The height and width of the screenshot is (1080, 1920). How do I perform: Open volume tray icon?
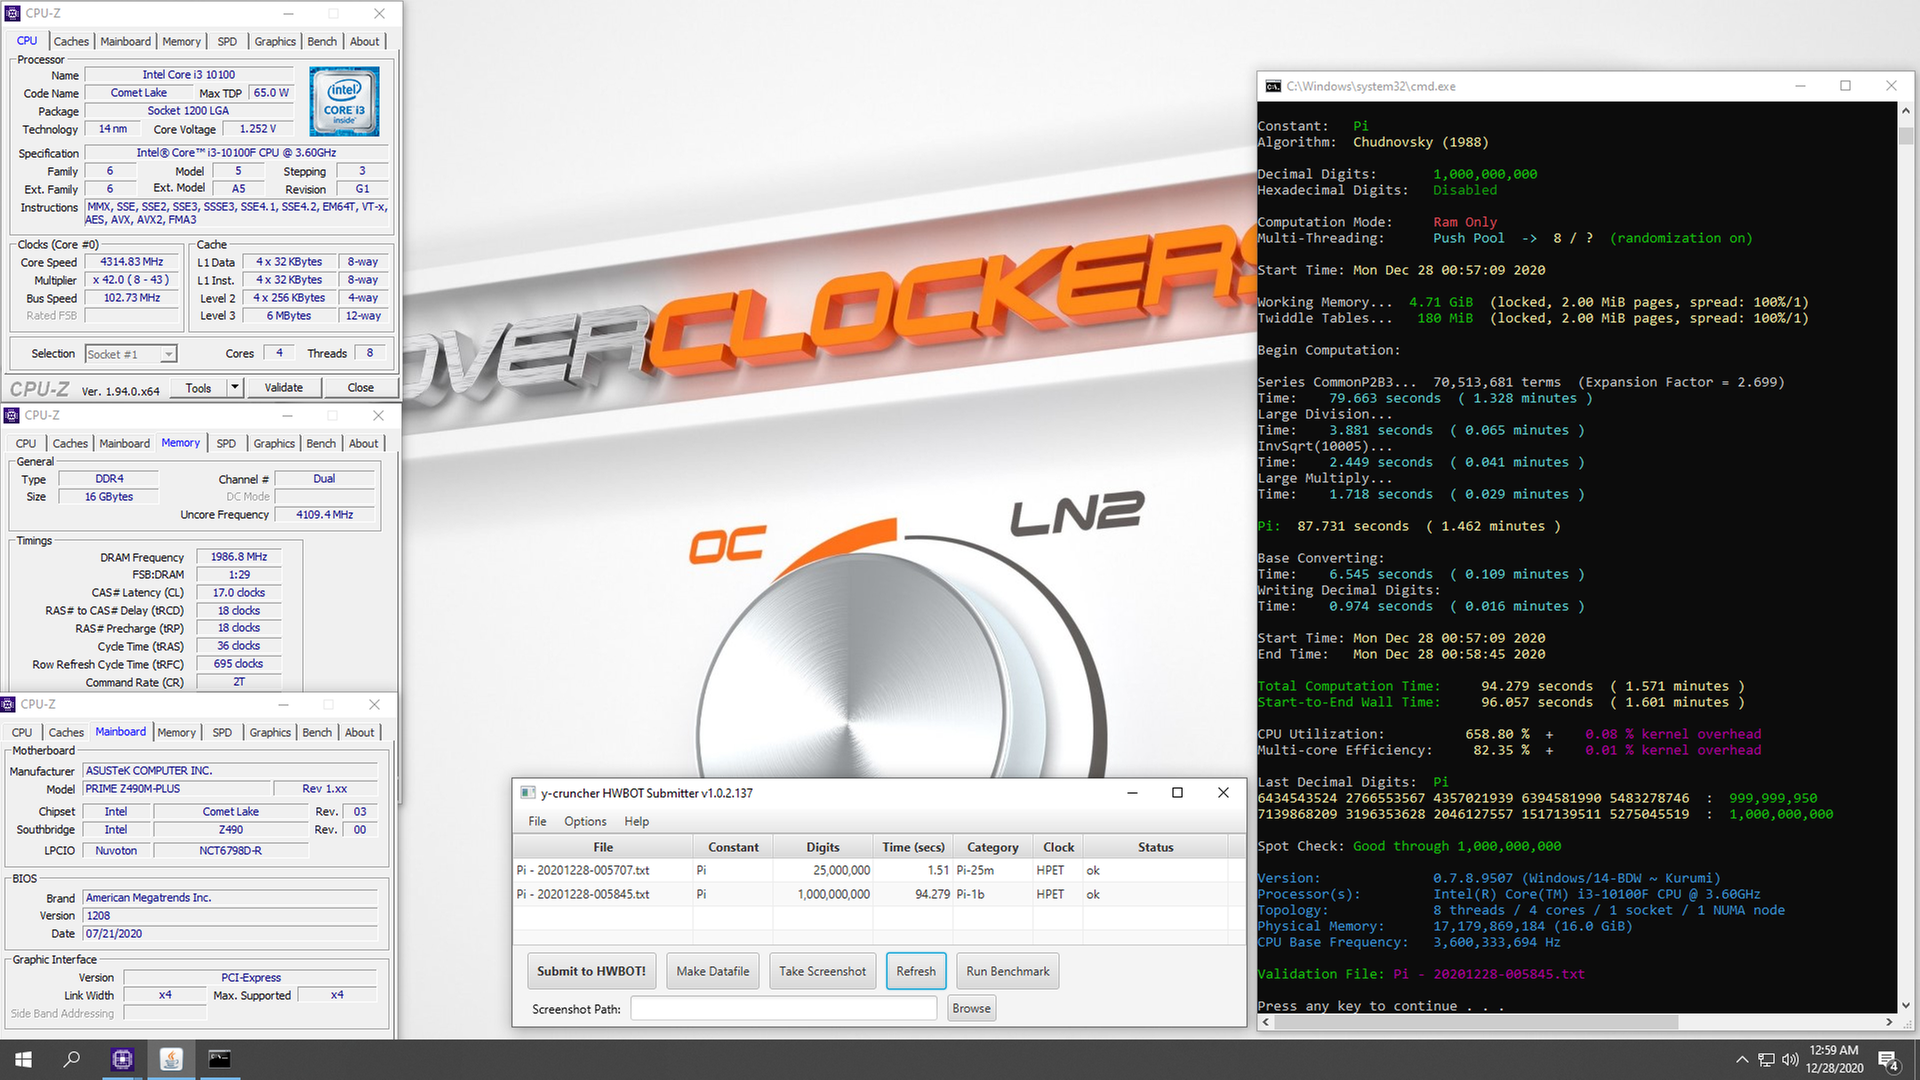1790,1060
